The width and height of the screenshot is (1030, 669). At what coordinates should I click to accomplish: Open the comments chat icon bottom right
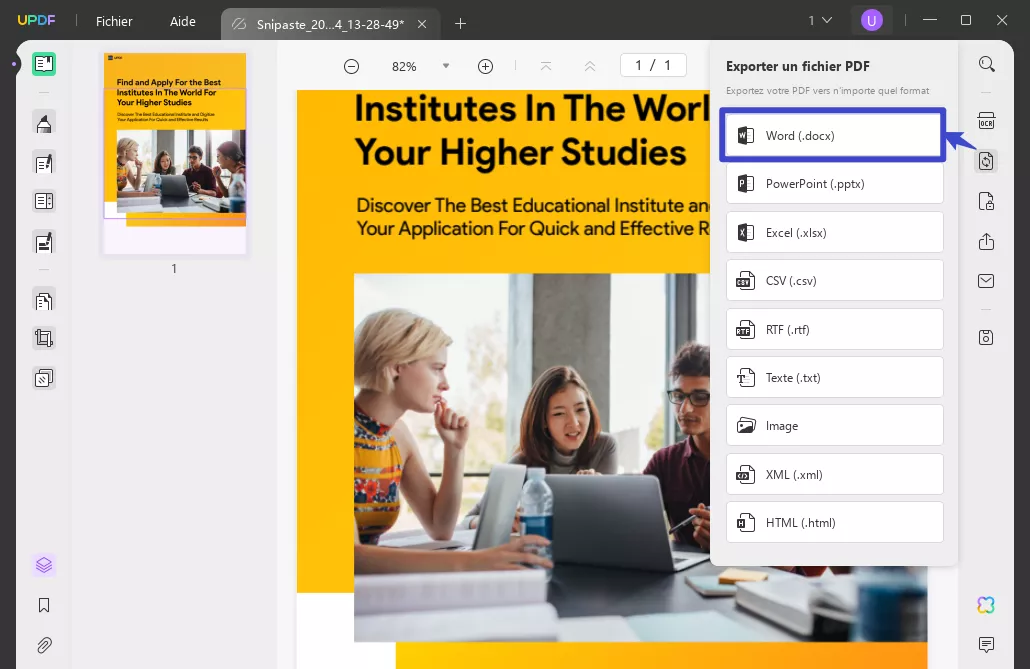coord(986,645)
